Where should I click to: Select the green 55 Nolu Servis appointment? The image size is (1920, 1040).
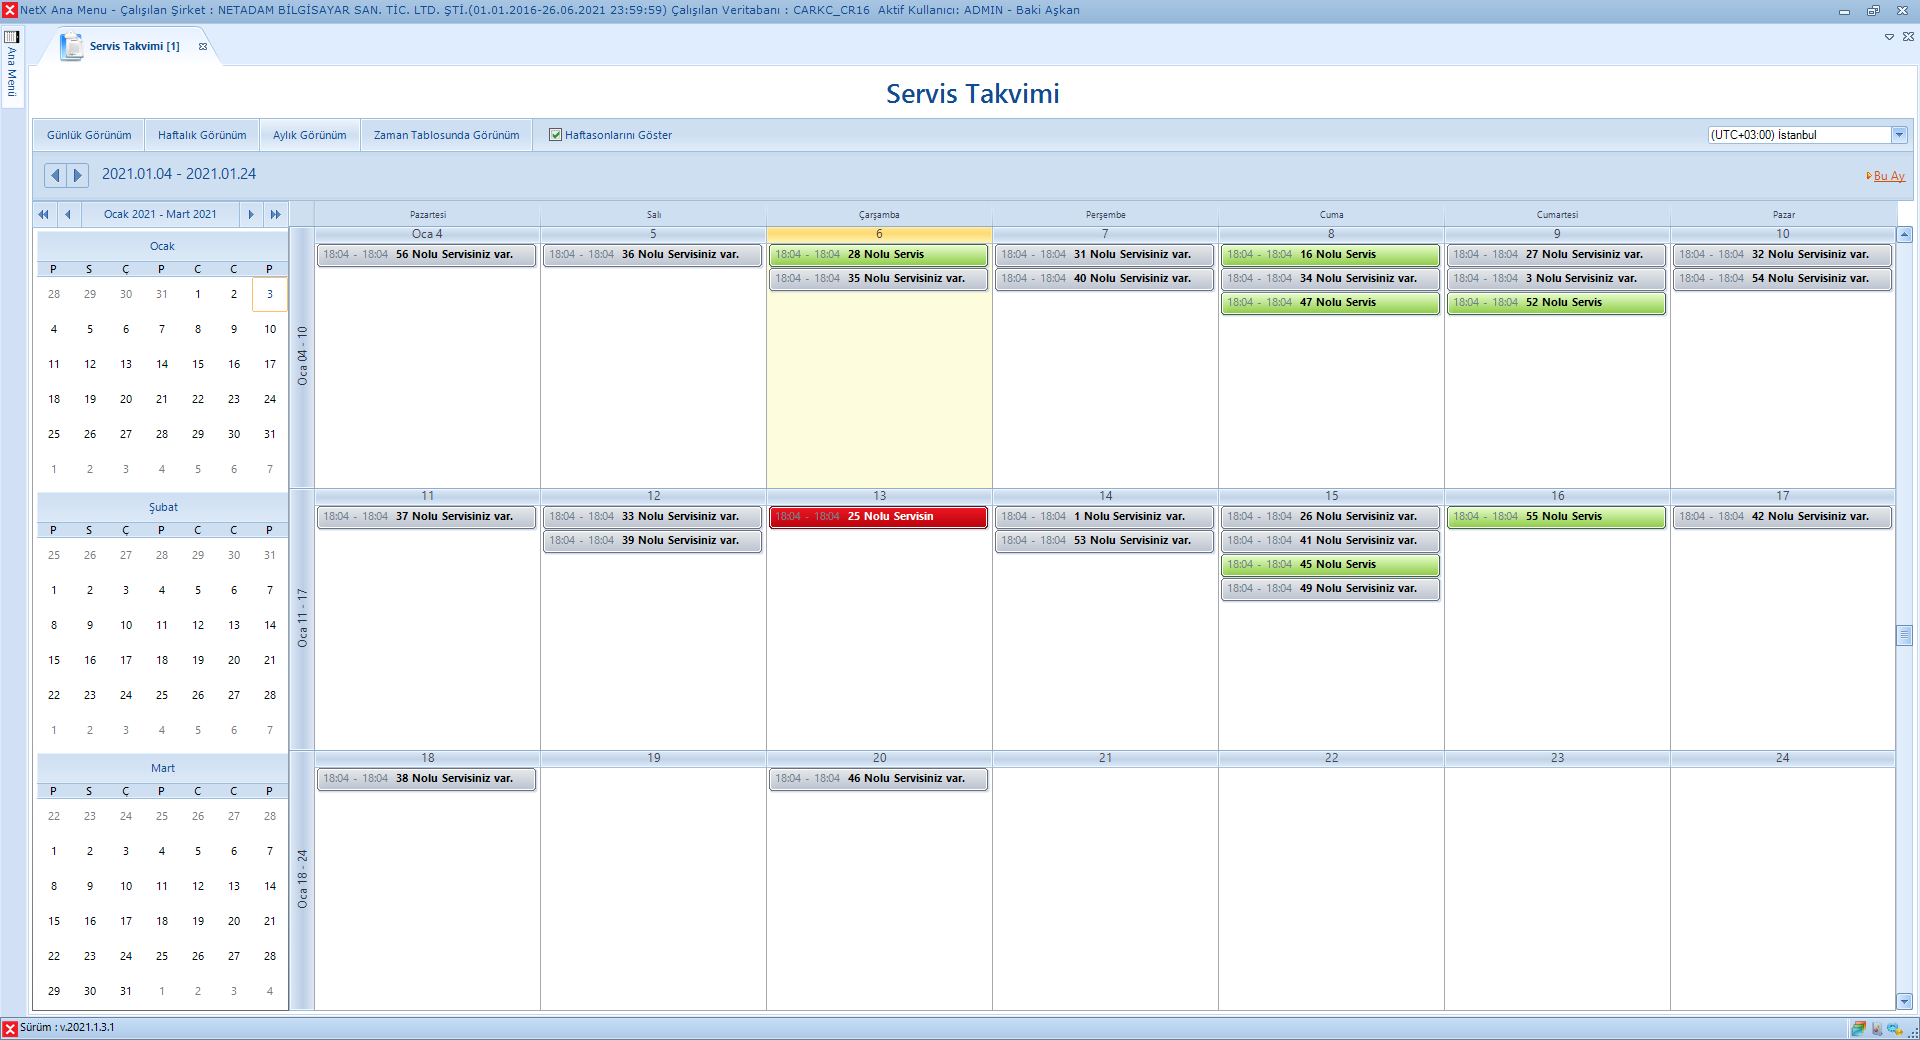point(1556,517)
